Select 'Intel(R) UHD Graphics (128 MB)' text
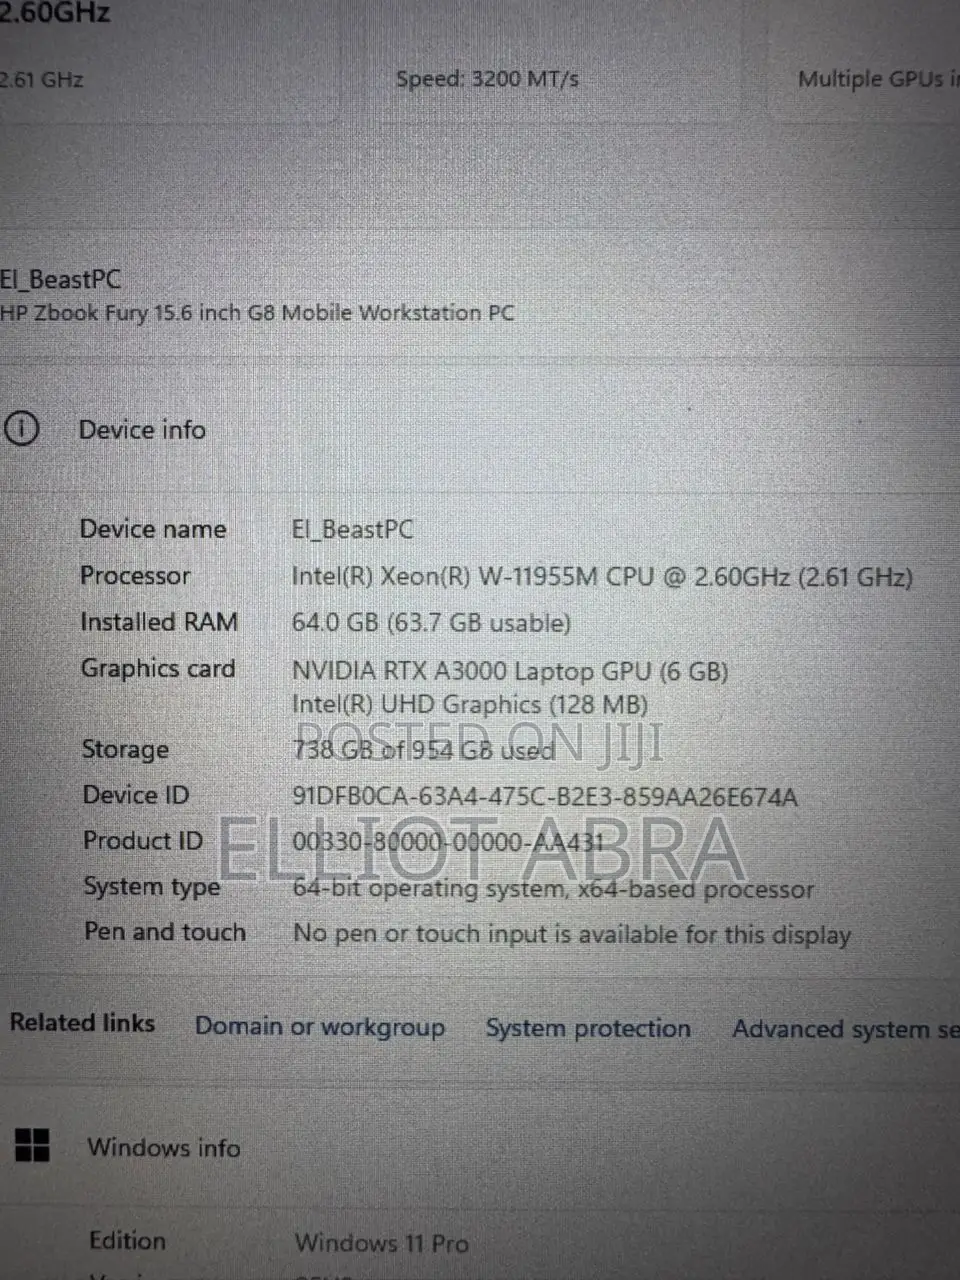 tap(470, 705)
